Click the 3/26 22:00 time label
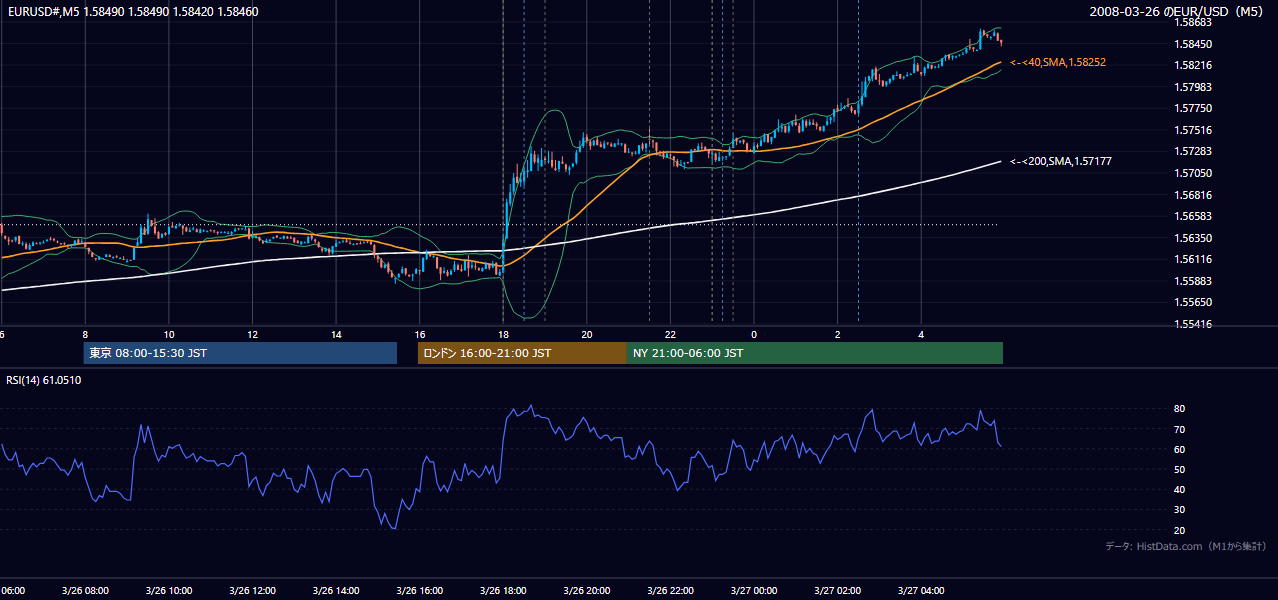 coord(670,591)
